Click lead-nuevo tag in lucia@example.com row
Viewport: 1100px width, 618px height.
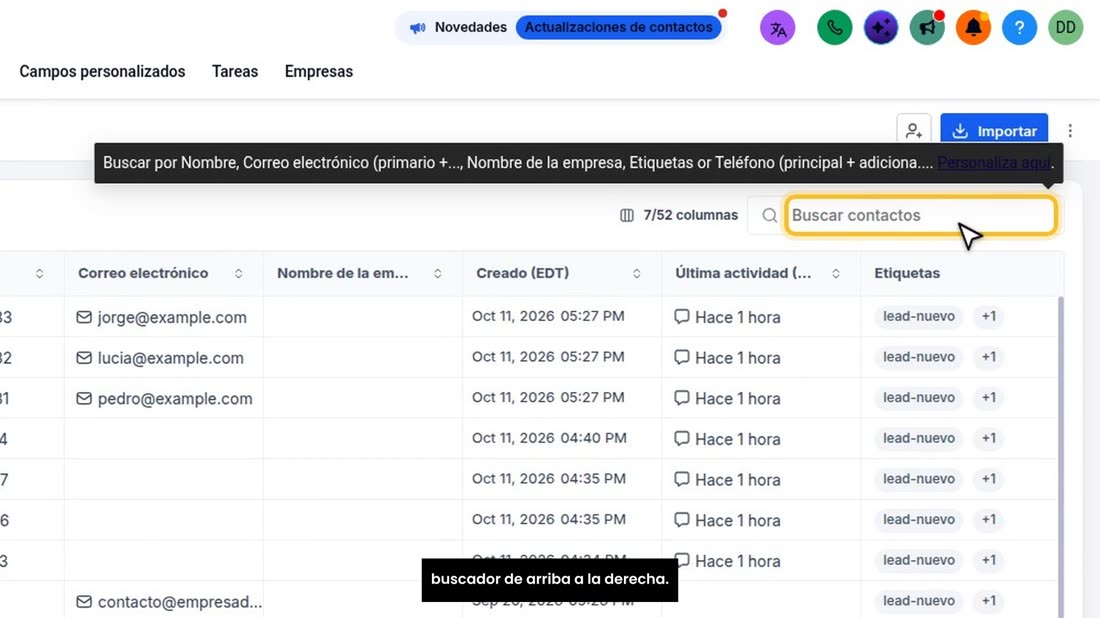[918, 357]
